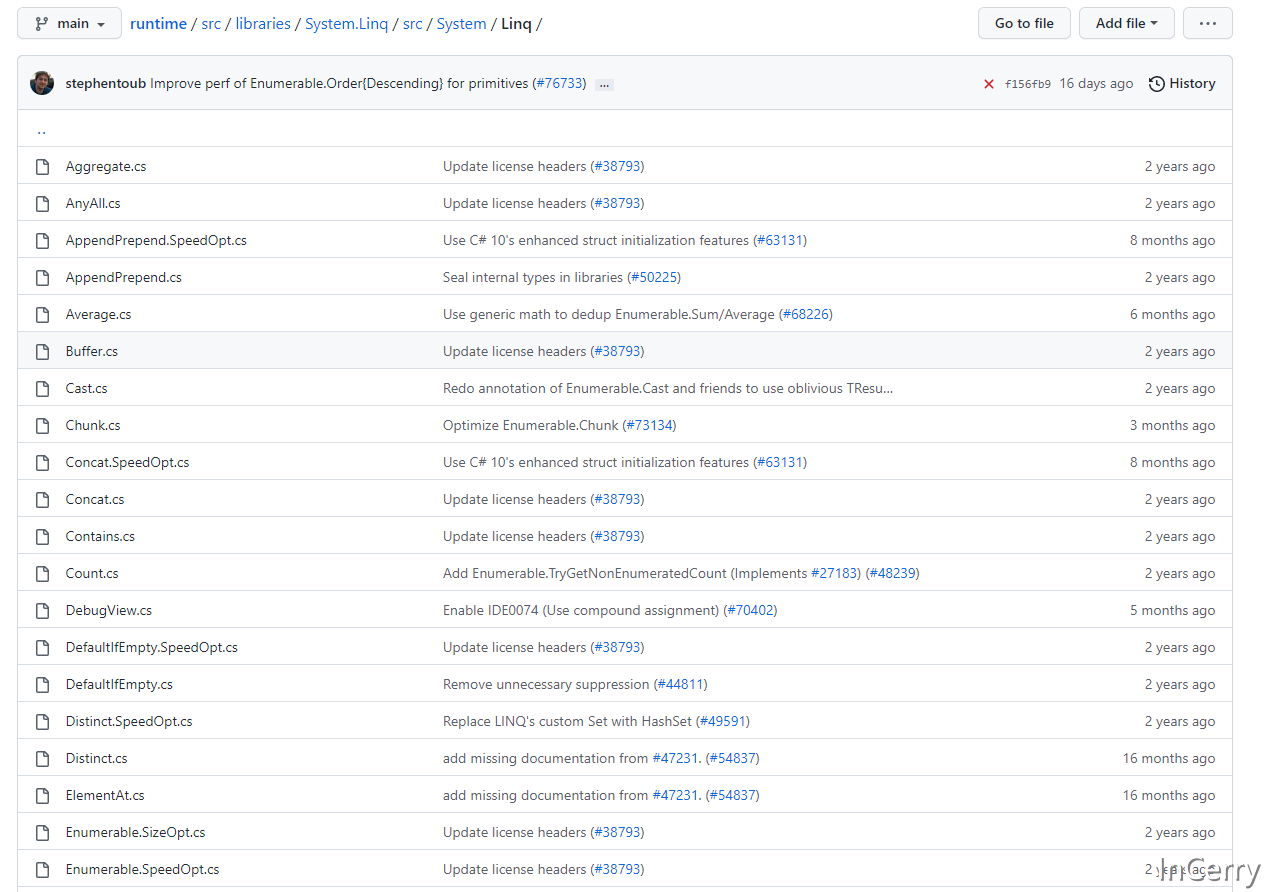Screen dimensions: 1266x892
Task: Expand the commit message ellipsis
Action: (x=603, y=85)
